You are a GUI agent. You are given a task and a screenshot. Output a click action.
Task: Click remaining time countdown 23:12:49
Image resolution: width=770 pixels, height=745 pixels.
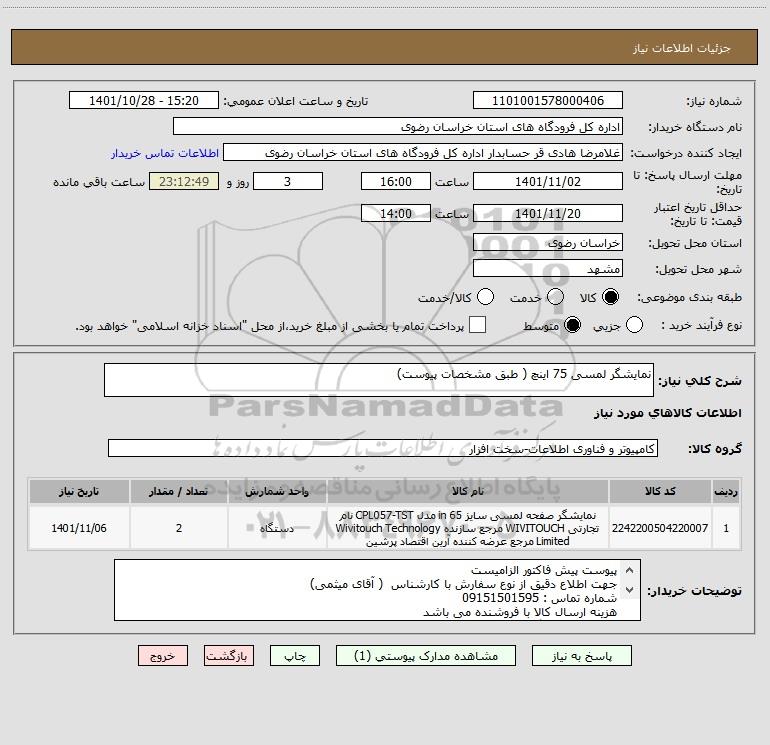pos(184,181)
